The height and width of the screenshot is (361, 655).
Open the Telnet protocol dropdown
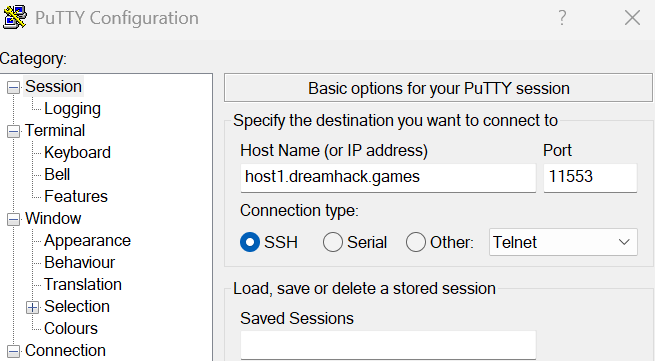(x=563, y=242)
